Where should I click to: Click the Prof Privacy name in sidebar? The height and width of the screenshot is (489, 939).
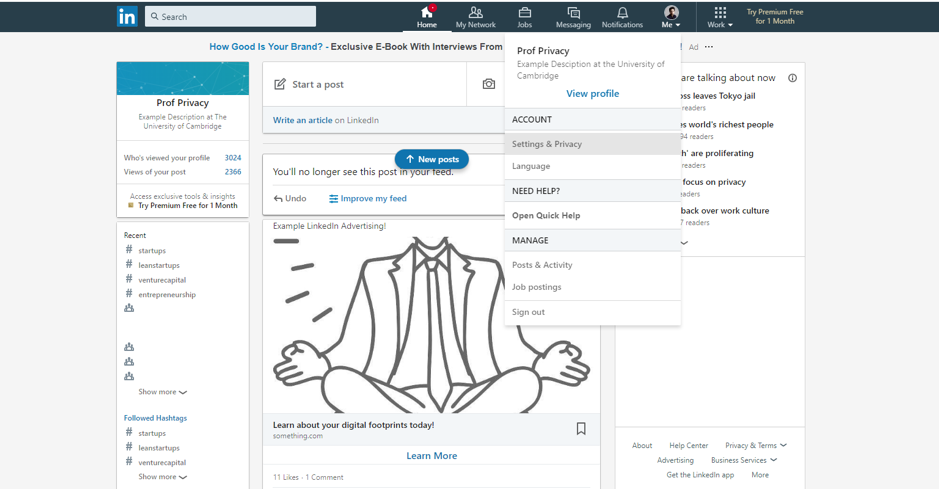tap(182, 103)
